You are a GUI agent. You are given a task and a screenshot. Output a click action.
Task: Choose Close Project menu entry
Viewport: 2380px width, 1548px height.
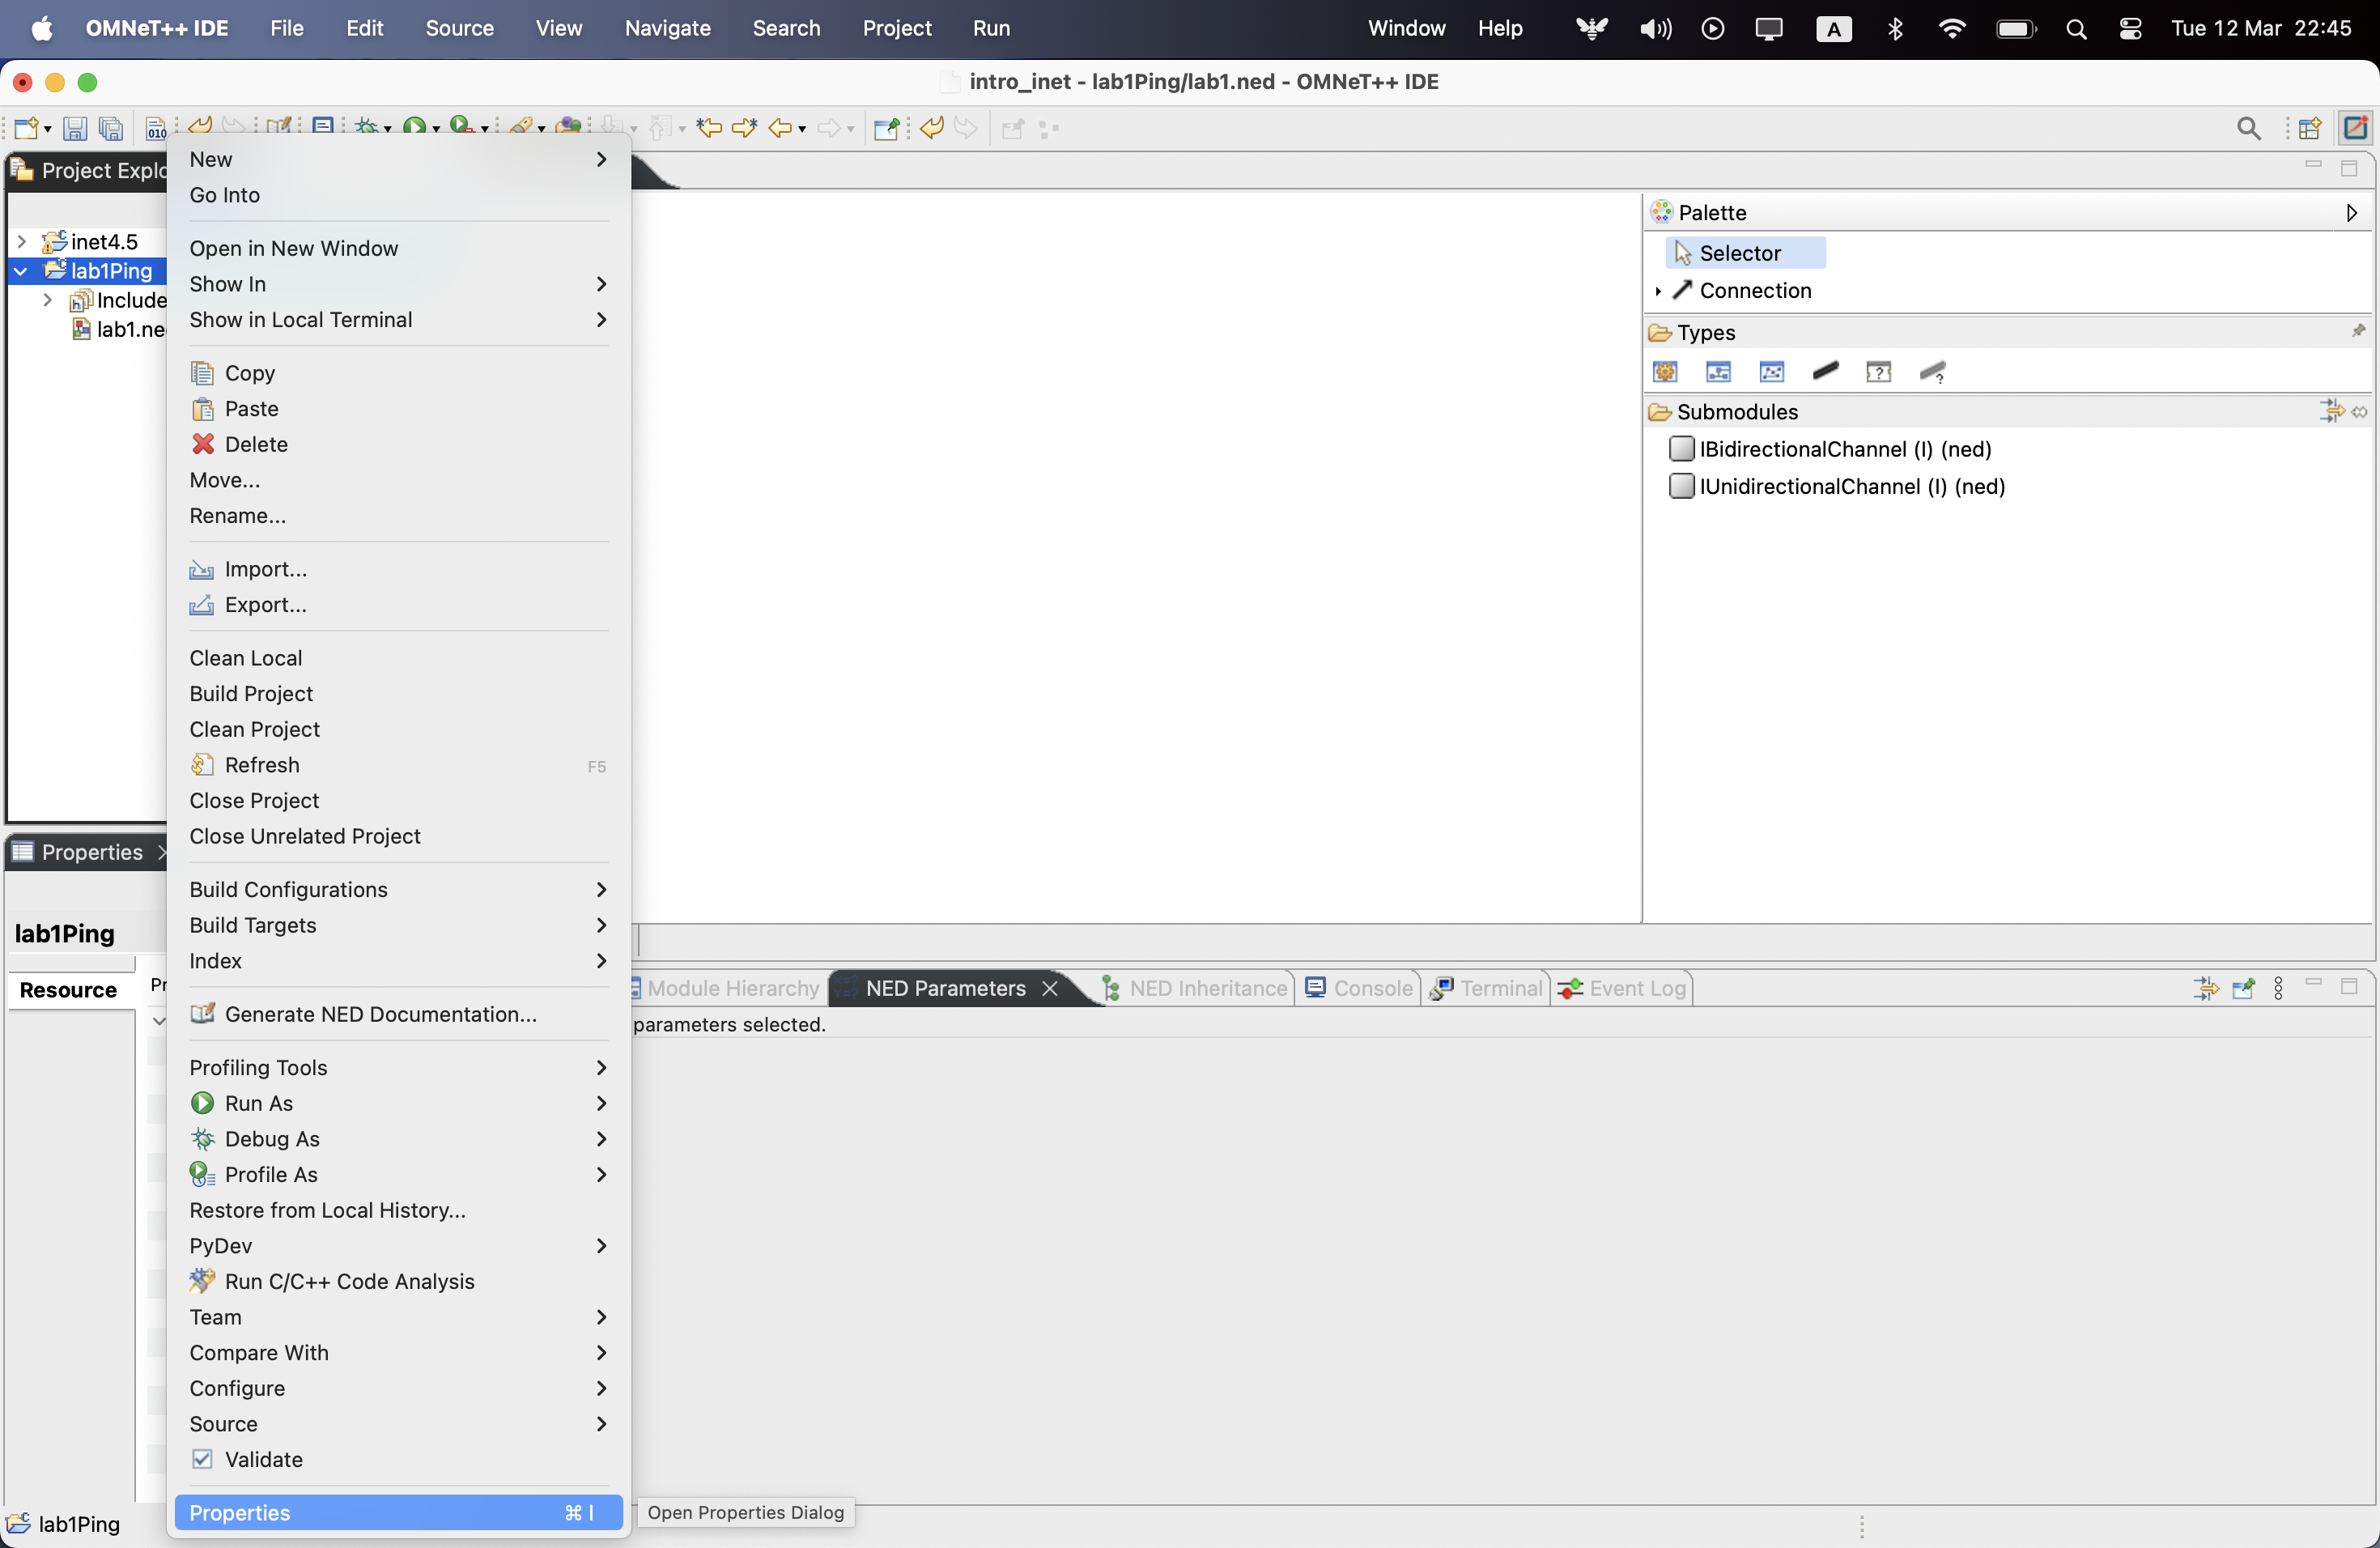coord(398,800)
